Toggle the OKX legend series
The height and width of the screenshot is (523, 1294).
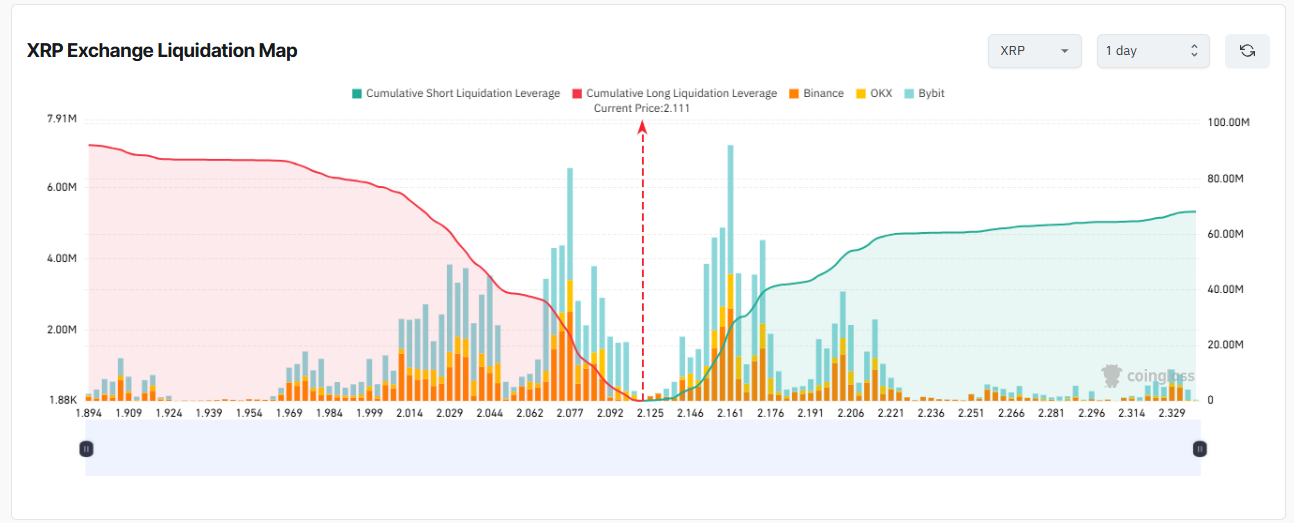pyautogui.click(x=873, y=93)
